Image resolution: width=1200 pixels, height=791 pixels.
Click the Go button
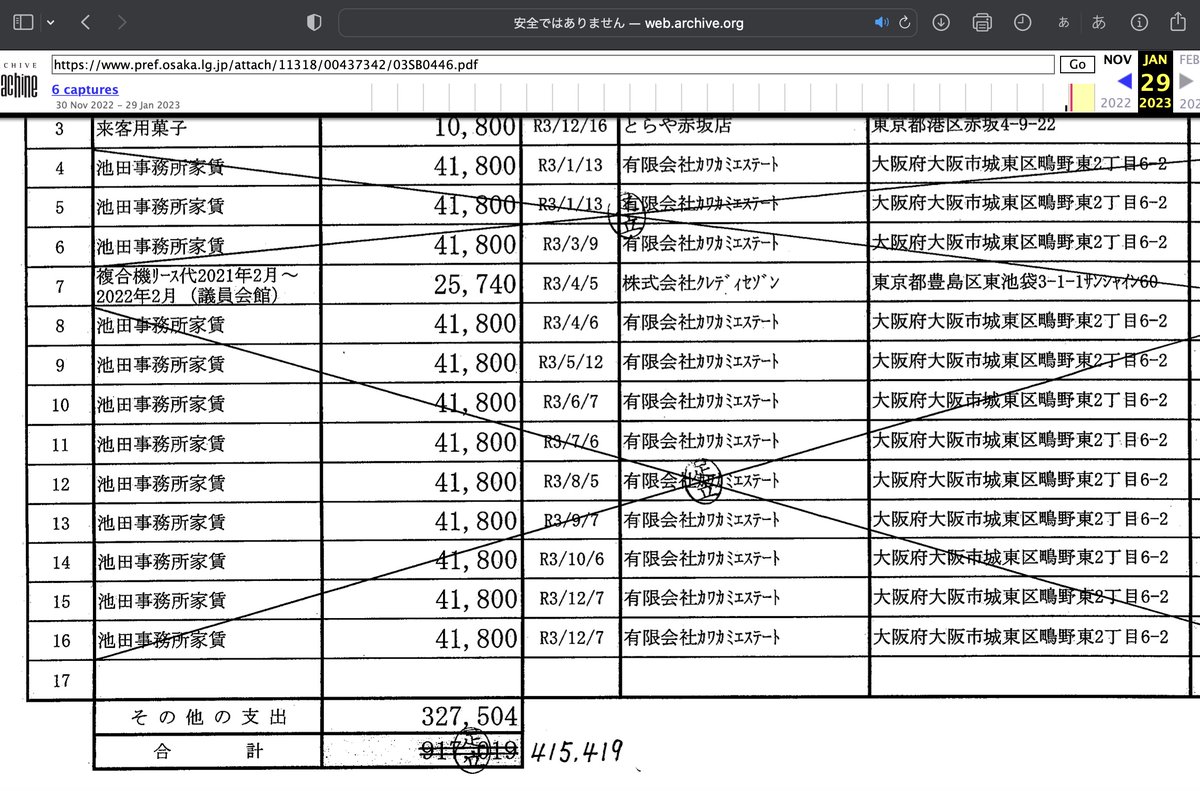pos(1077,64)
